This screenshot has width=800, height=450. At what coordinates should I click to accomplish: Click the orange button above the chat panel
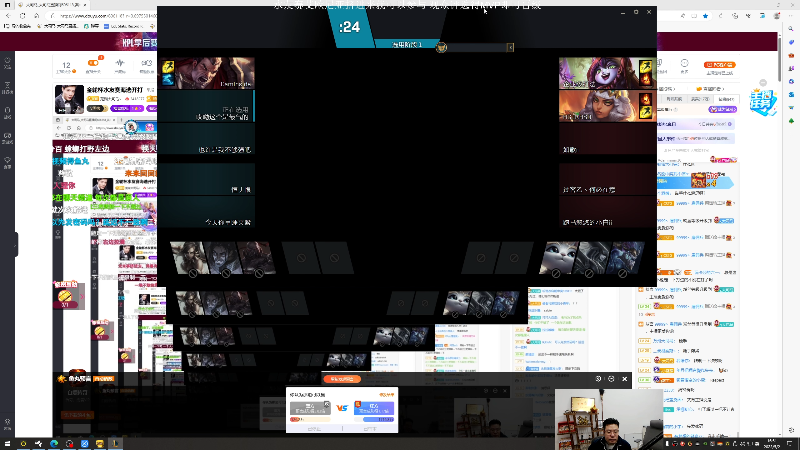(x=720, y=65)
